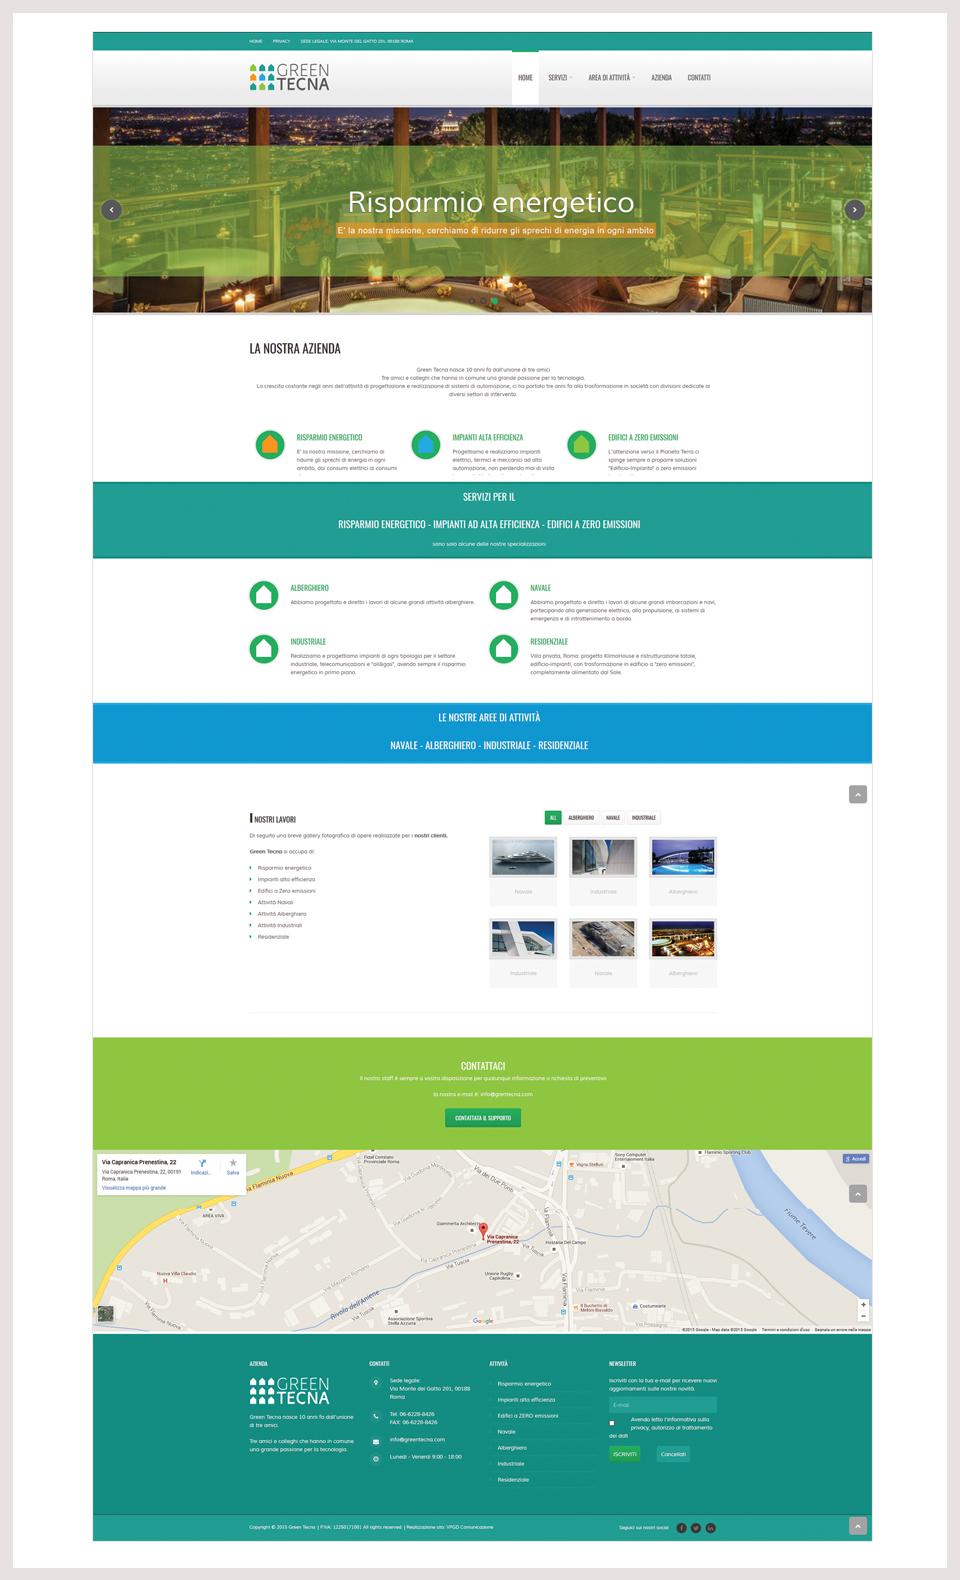This screenshot has height=1580, width=960.
Task: Click back-to-top arrow over the map
Action: click(x=858, y=1194)
